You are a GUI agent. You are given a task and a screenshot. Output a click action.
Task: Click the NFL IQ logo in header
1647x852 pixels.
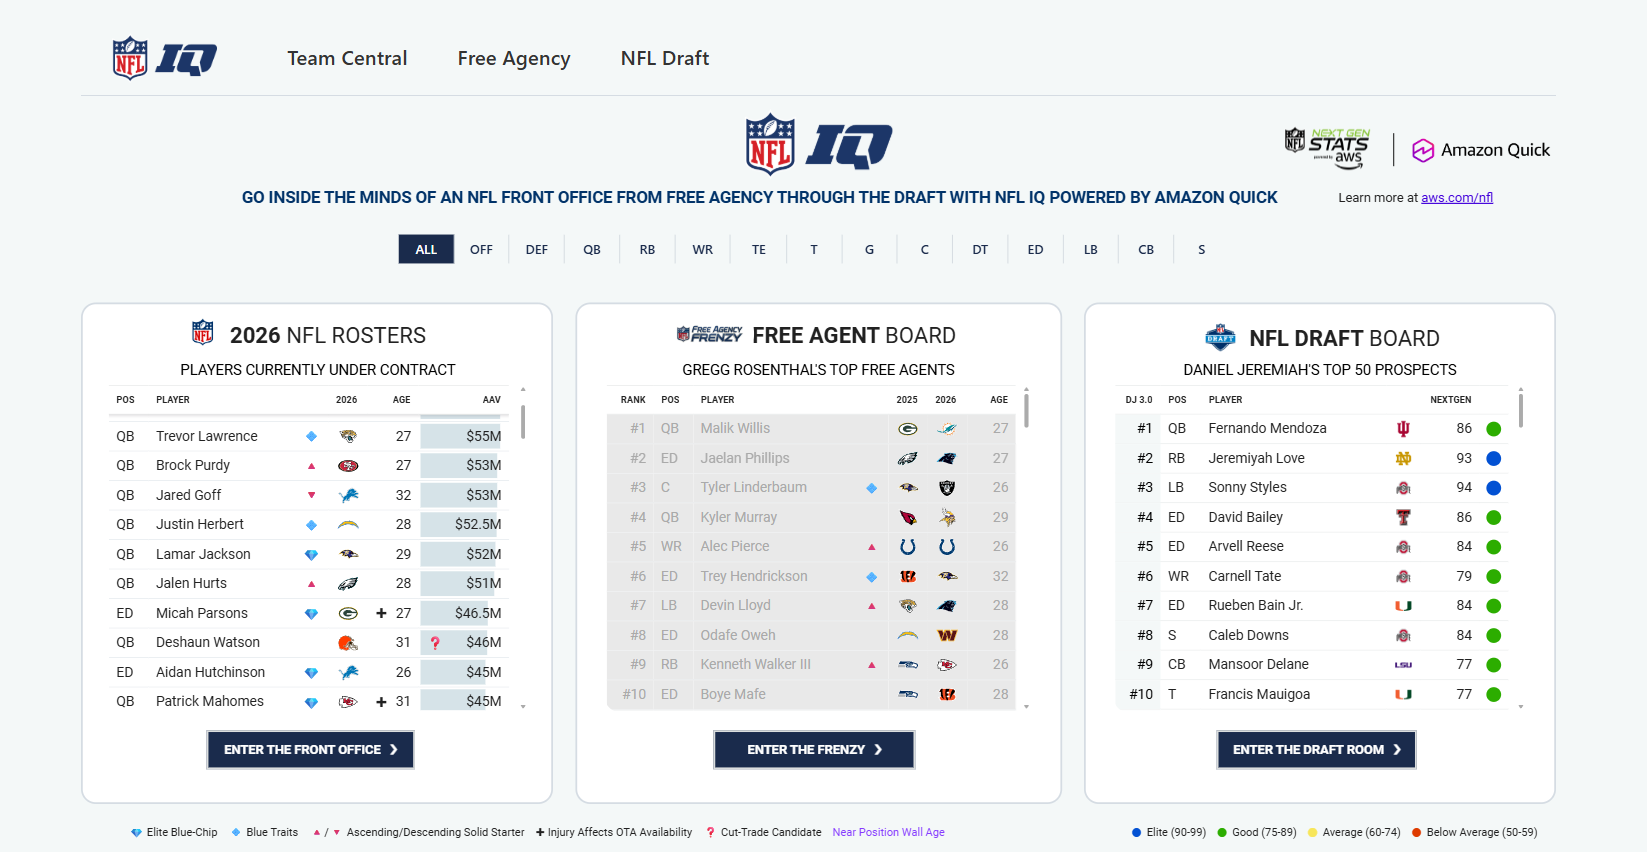164,58
